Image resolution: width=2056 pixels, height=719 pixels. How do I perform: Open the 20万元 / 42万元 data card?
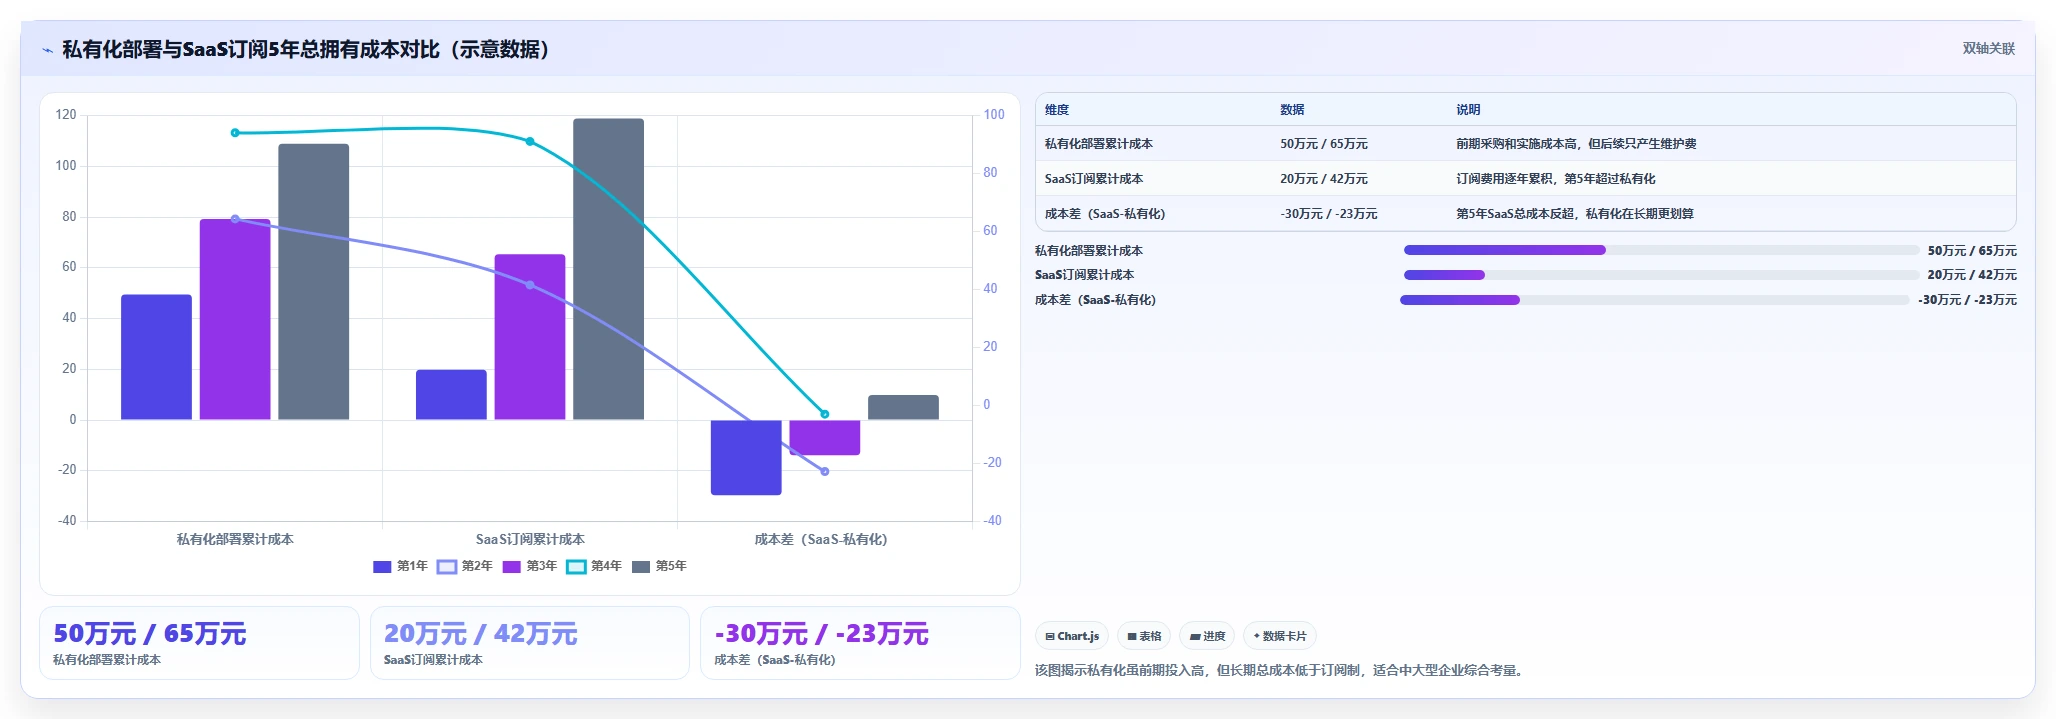click(530, 643)
